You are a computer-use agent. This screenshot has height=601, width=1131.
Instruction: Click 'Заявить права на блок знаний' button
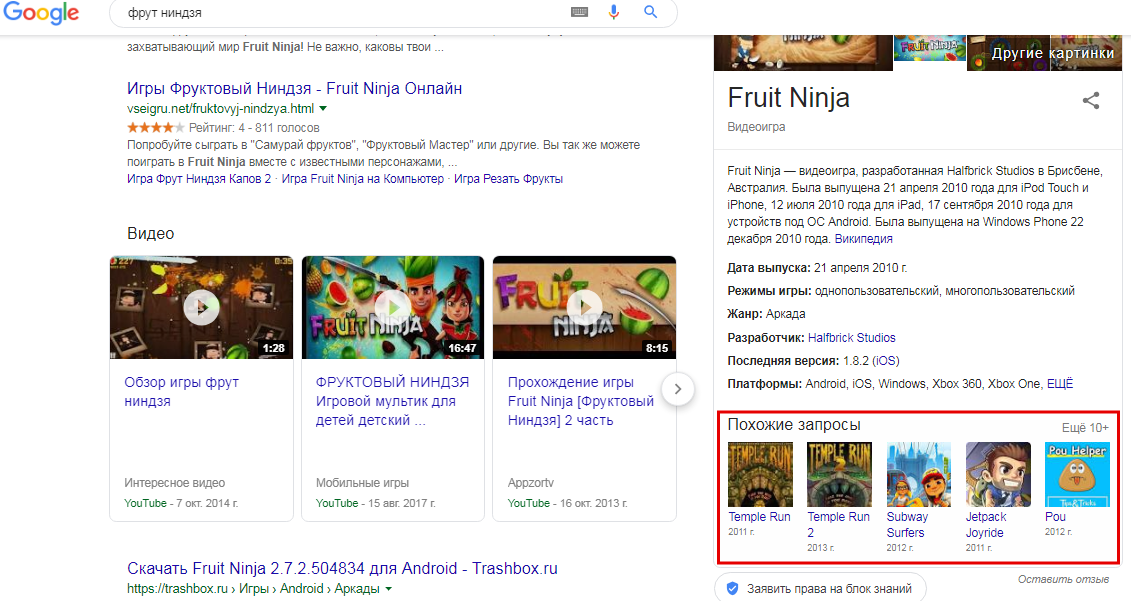tap(820, 588)
